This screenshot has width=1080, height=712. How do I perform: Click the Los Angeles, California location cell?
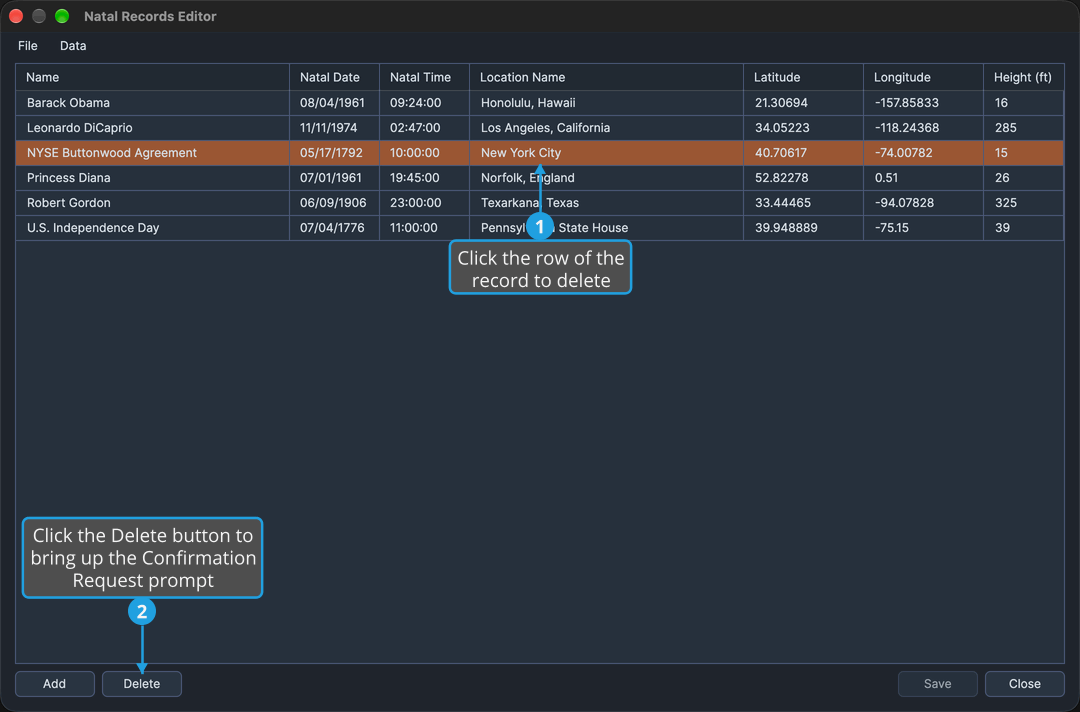606,128
